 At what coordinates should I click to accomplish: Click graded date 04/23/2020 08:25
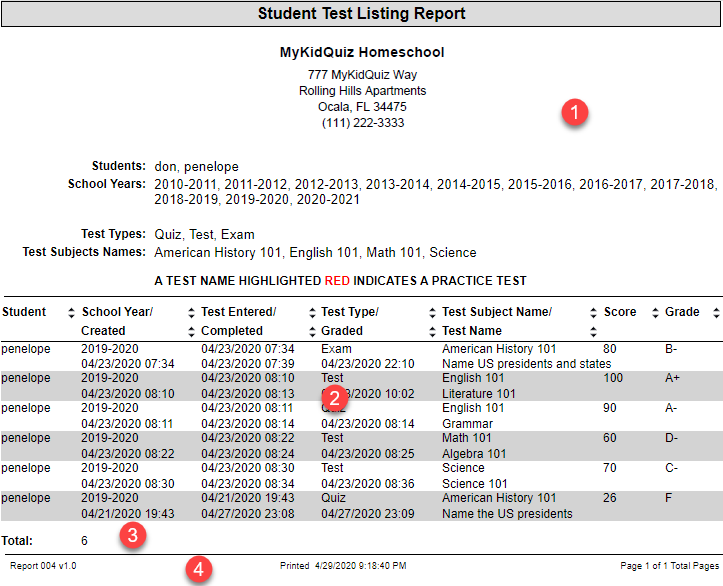click(x=367, y=454)
